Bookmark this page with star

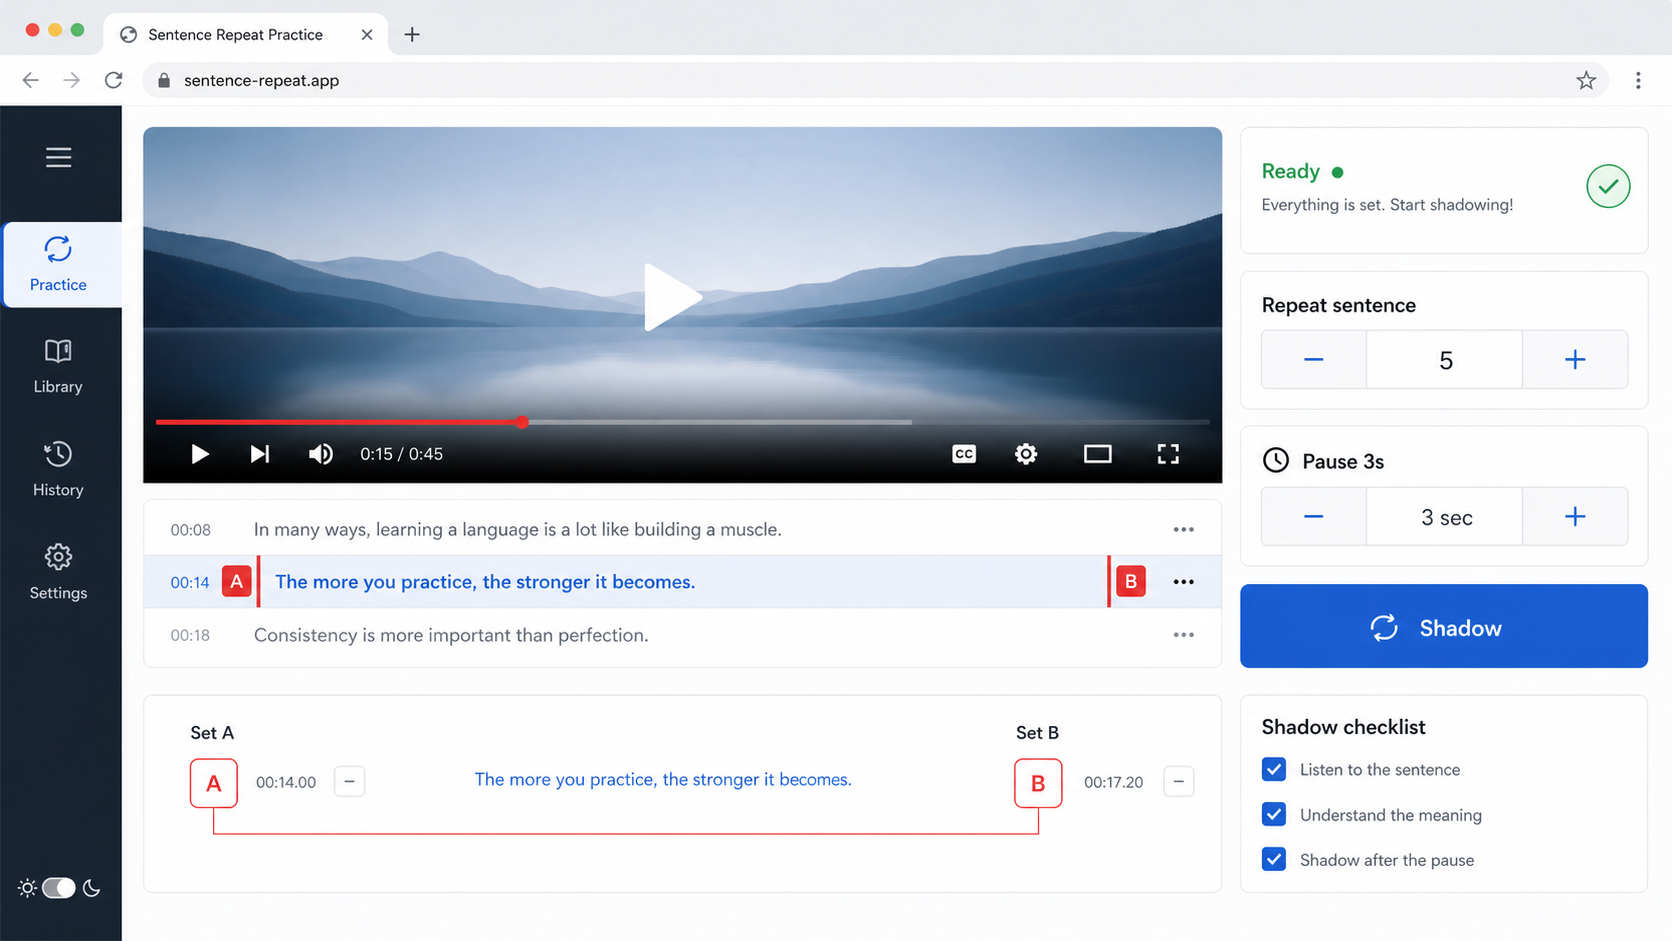(1586, 80)
